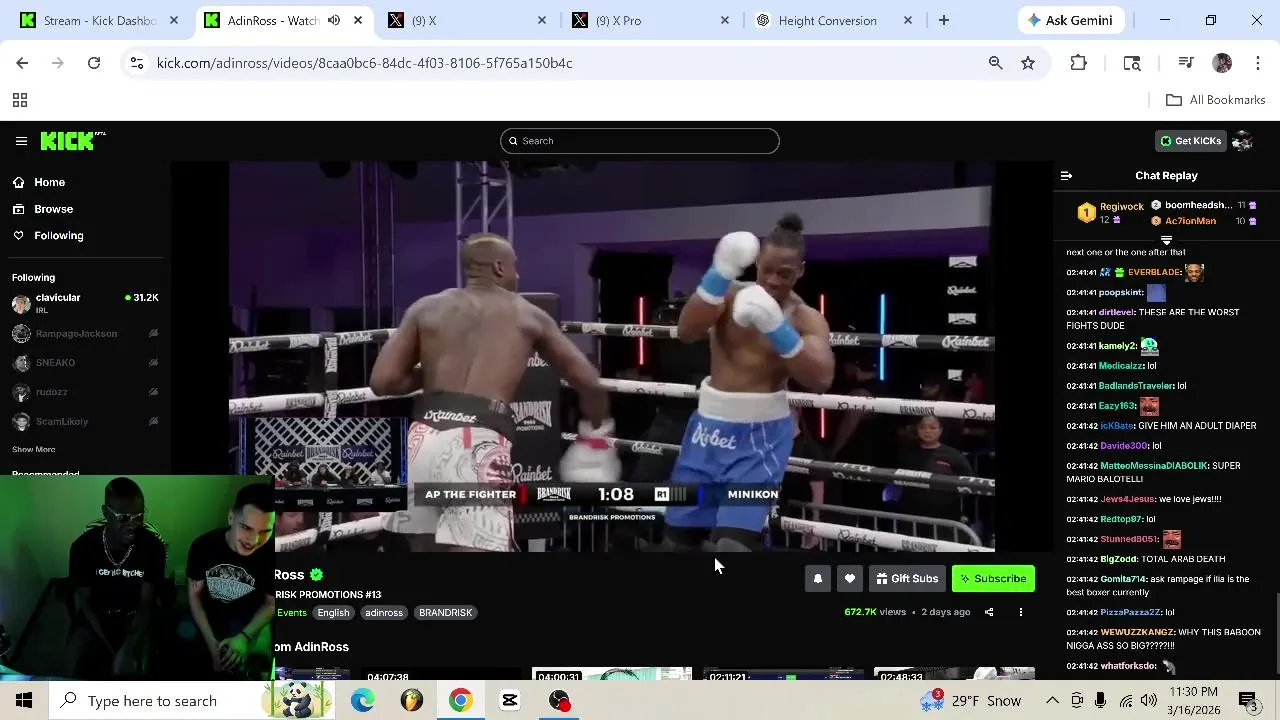Show hidden system tray icons
Viewport: 1280px width, 720px height.
[x=1052, y=700]
